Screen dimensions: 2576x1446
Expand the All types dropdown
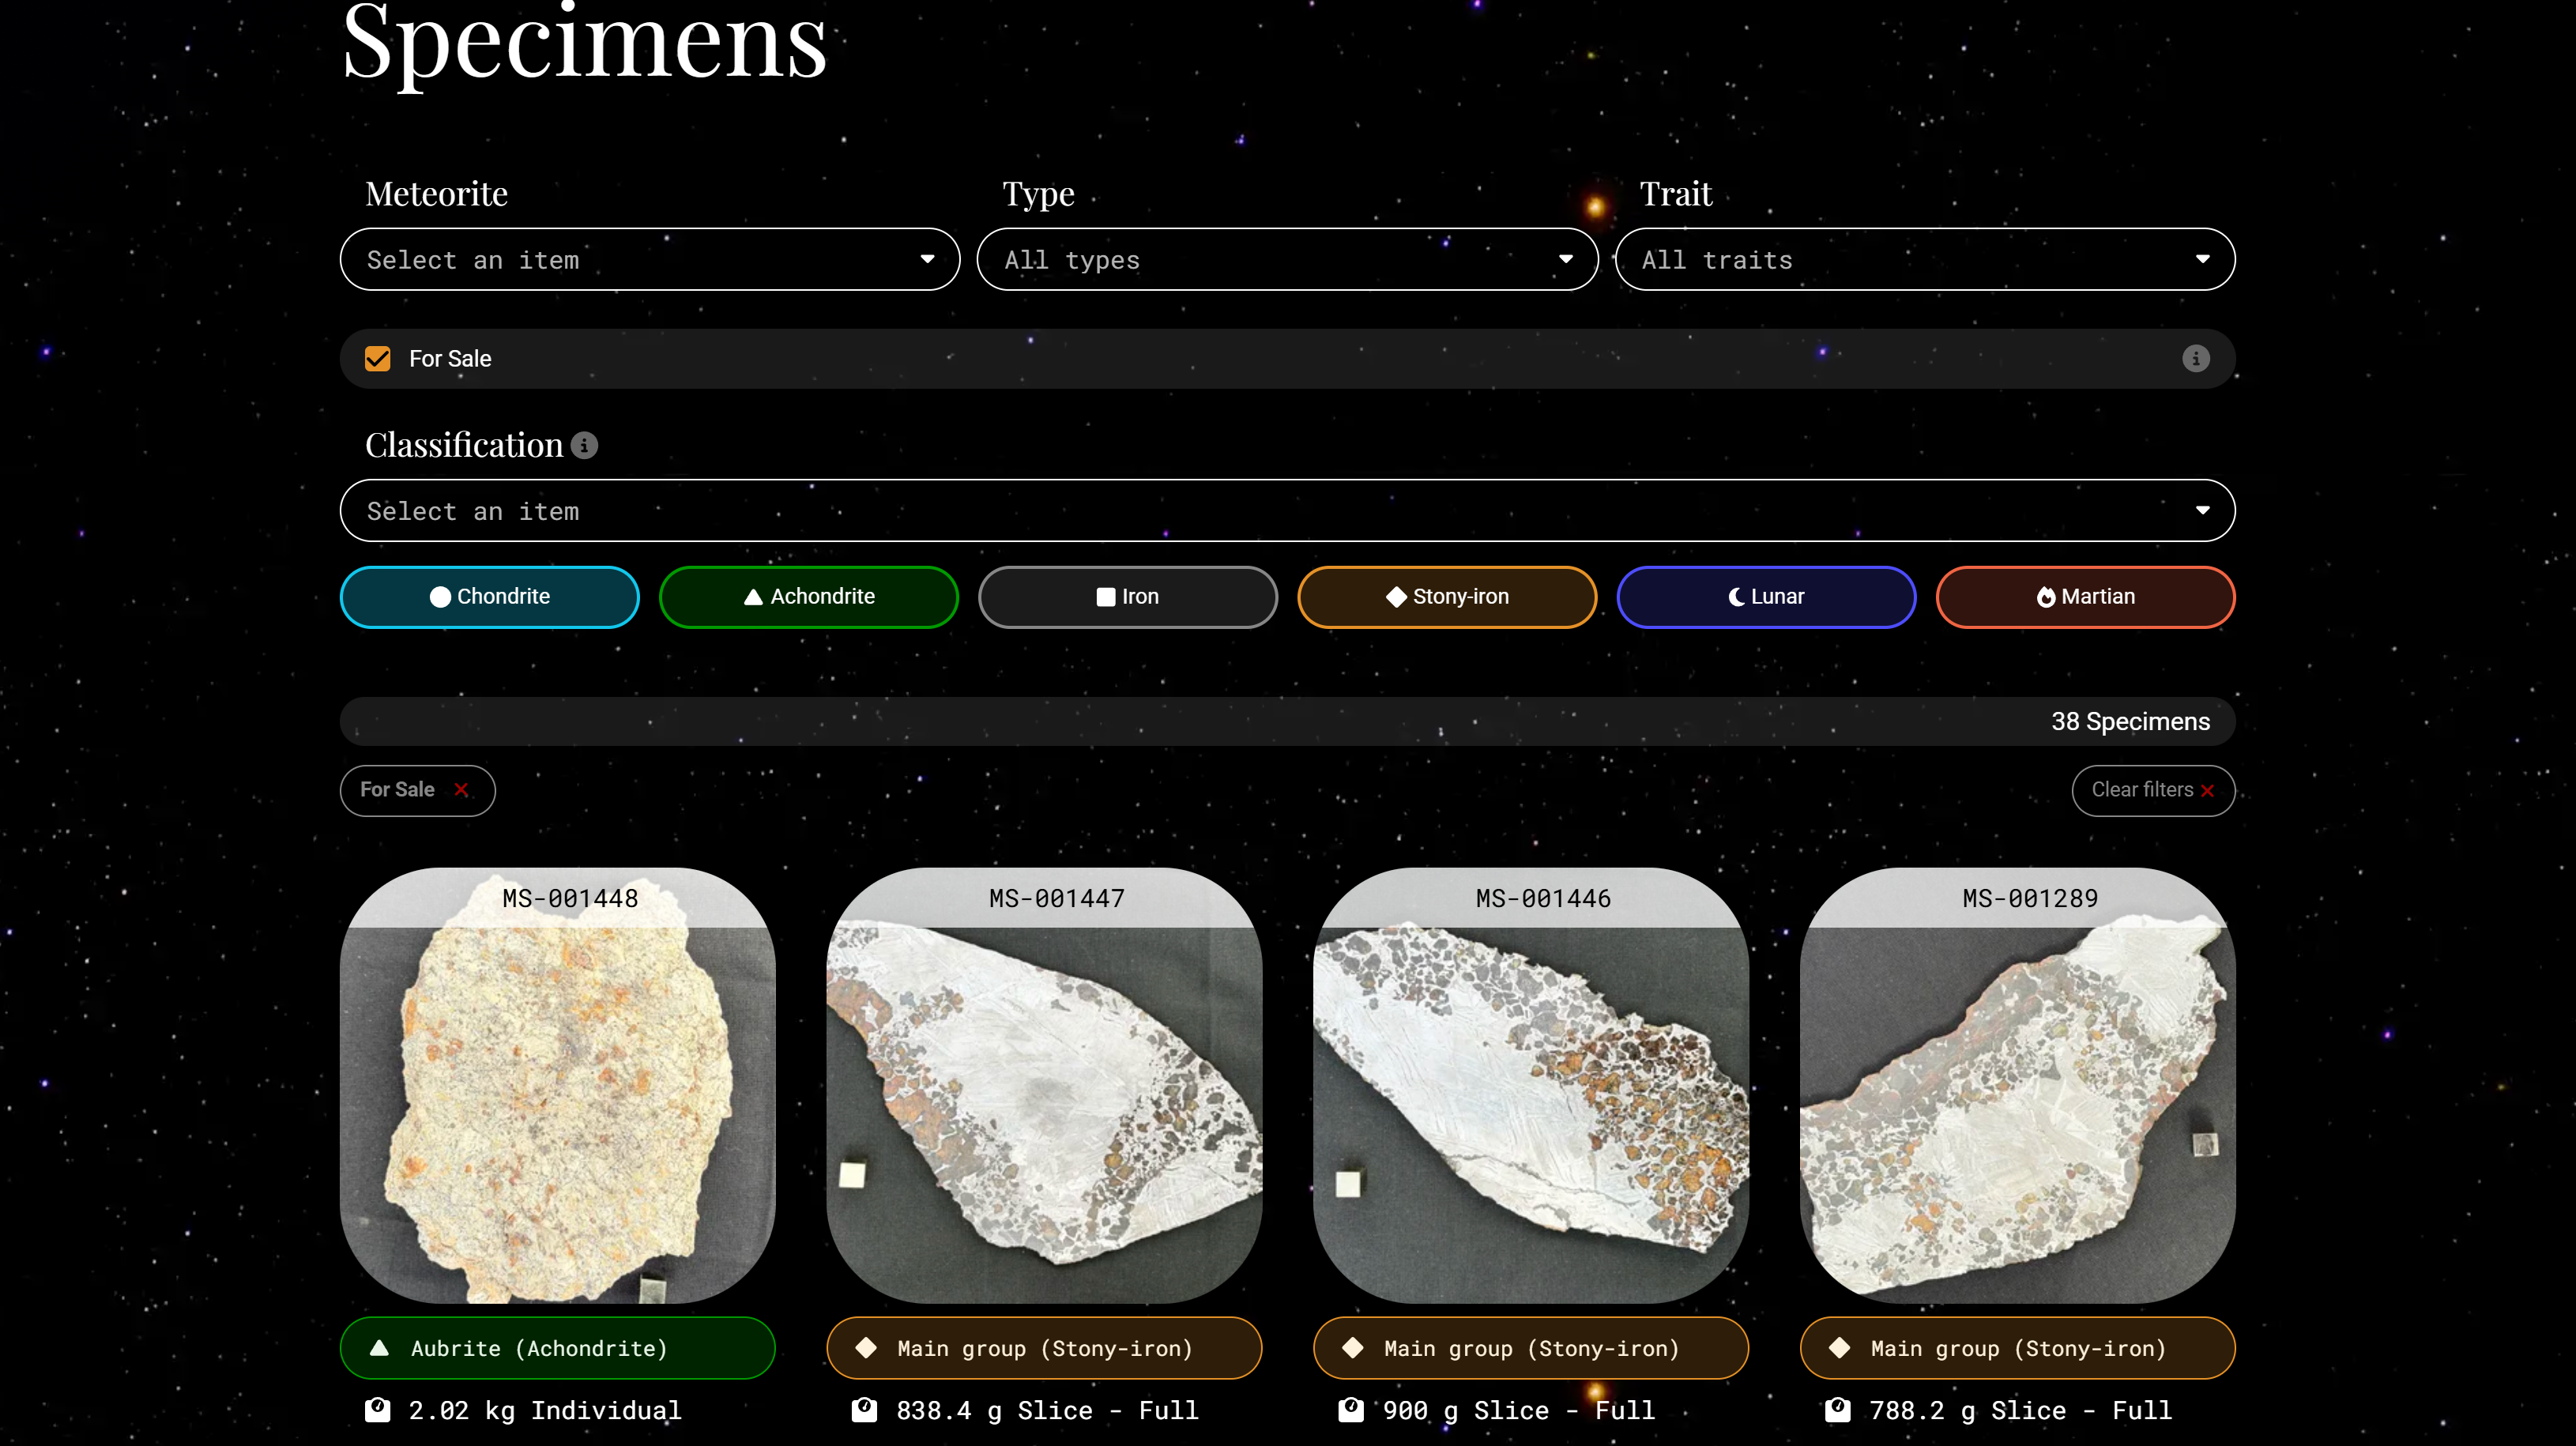(1287, 260)
